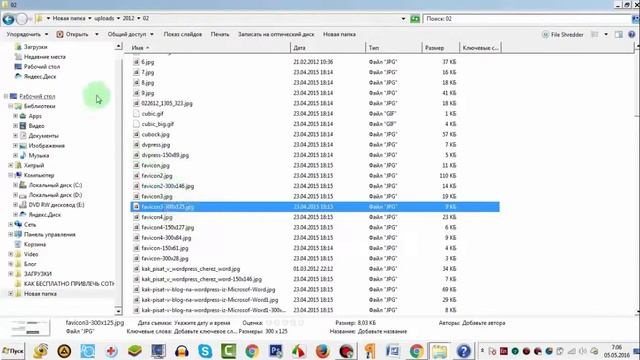Create a Новая папка from toolbar
640x360 pixels.
[x=339, y=34]
